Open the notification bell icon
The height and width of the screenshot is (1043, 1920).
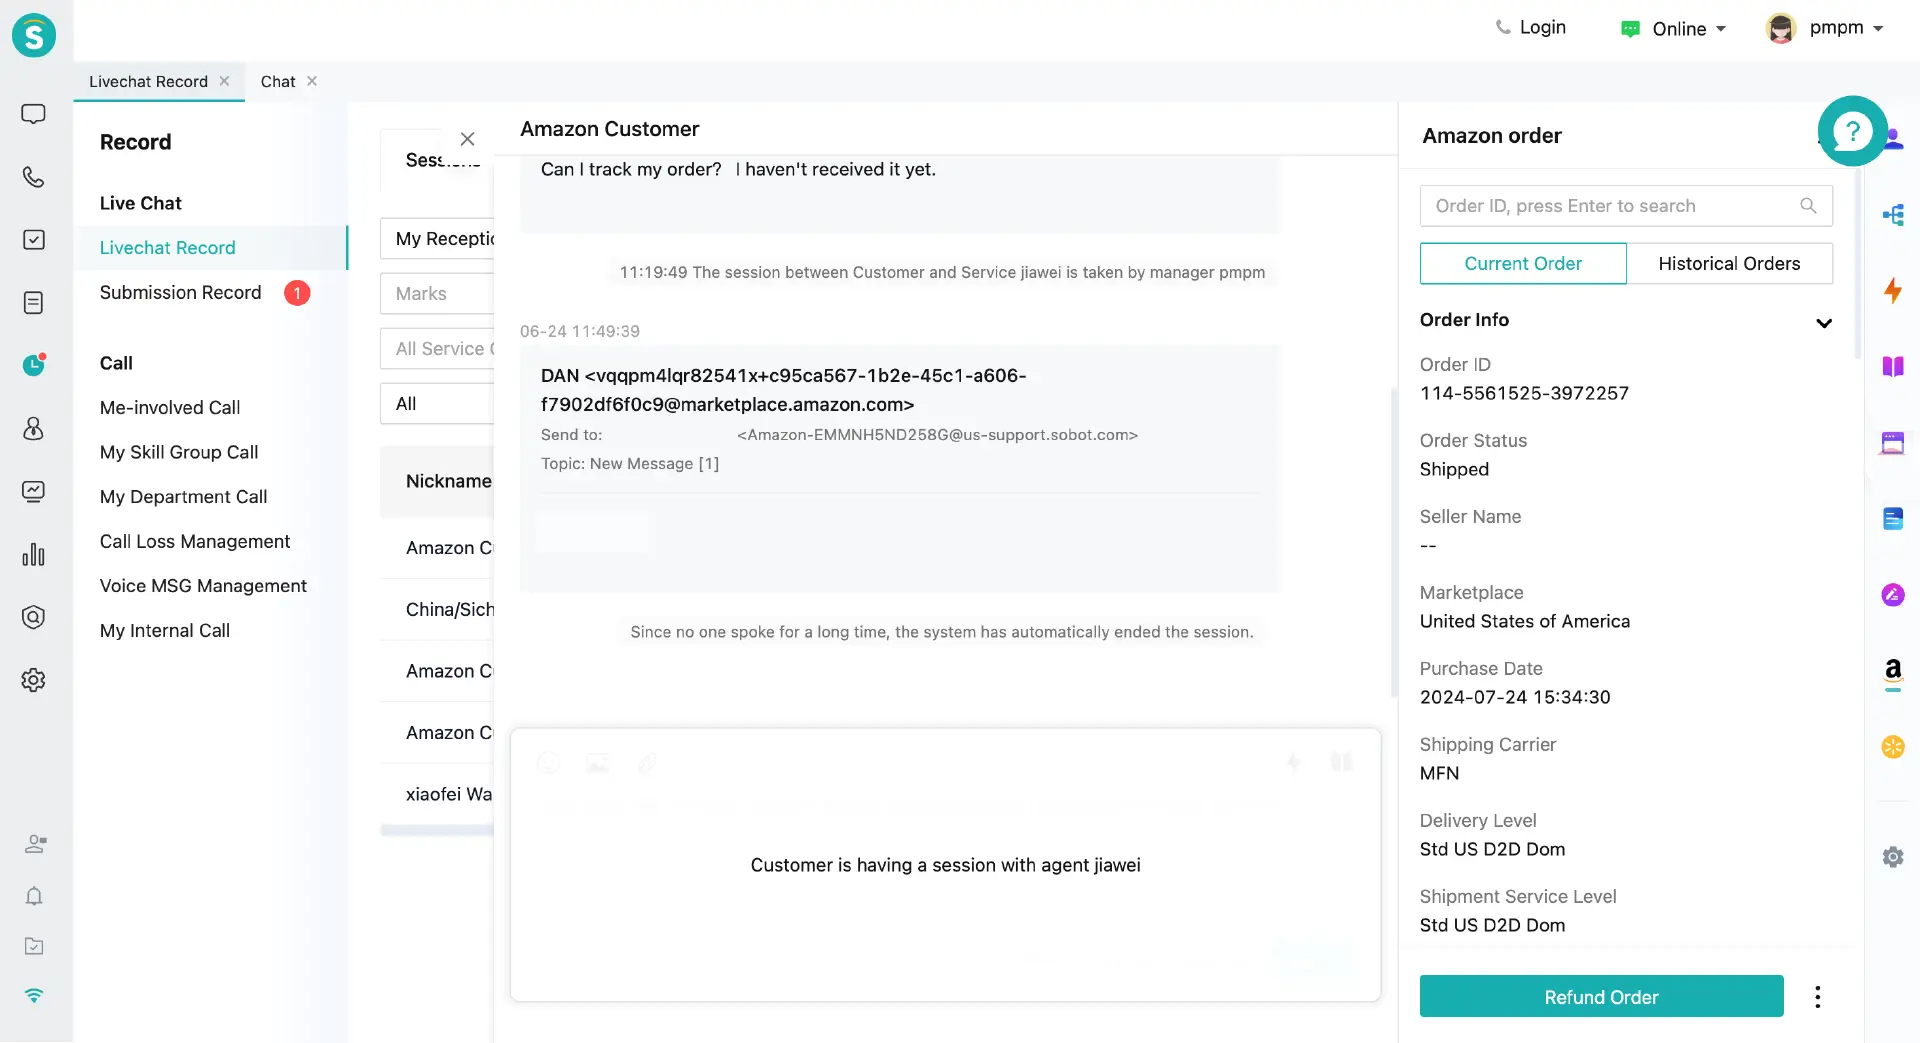34,896
